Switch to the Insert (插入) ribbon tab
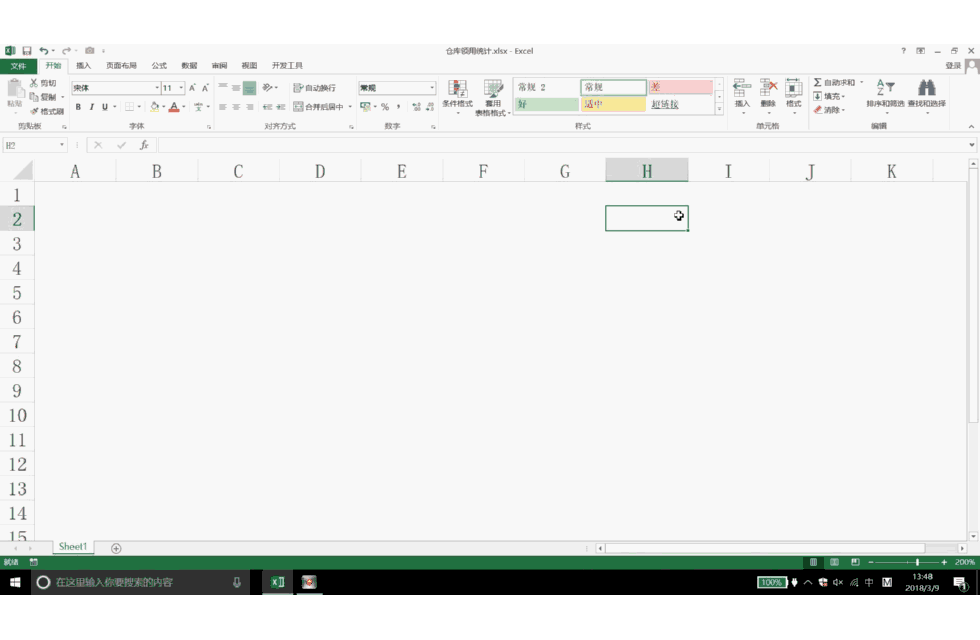The image size is (980, 640). coord(83,66)
